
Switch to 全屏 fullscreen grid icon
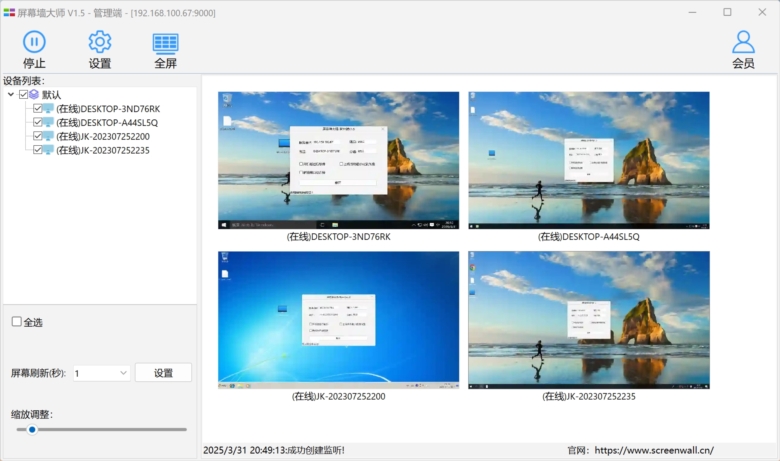(166, 44)
